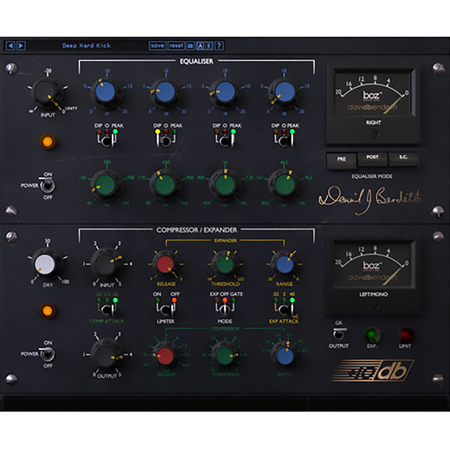Flip the fourth band DIP/PEAK switch
This screenshot has height=450, width=450.
(284, 140)
